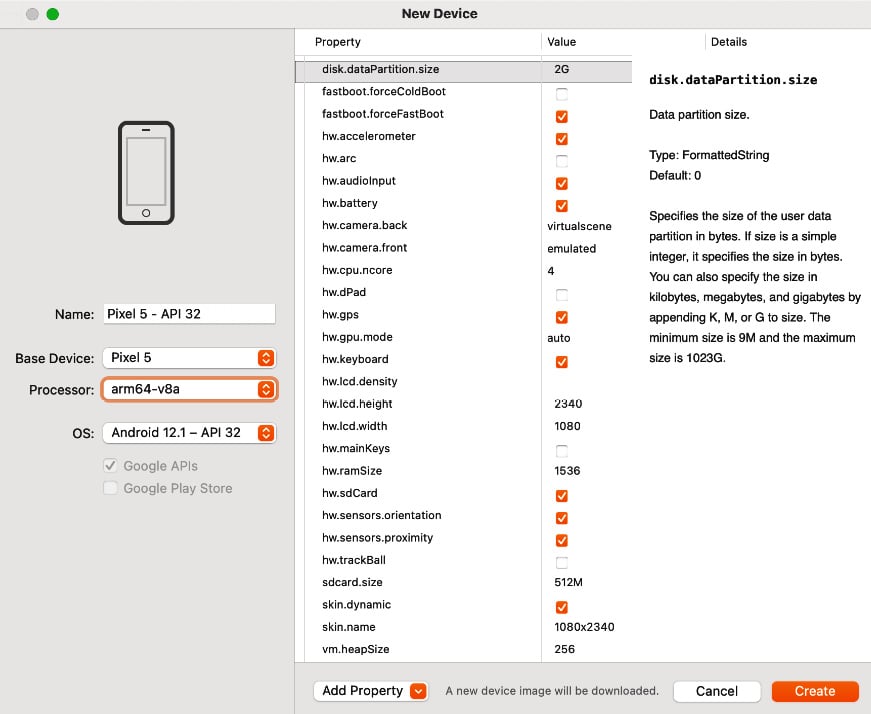Viewport: 871px width, 714px height.
Task: Uncheck the hw.gps checkbox
Action: pyautogui.click(x=562, y=317)
